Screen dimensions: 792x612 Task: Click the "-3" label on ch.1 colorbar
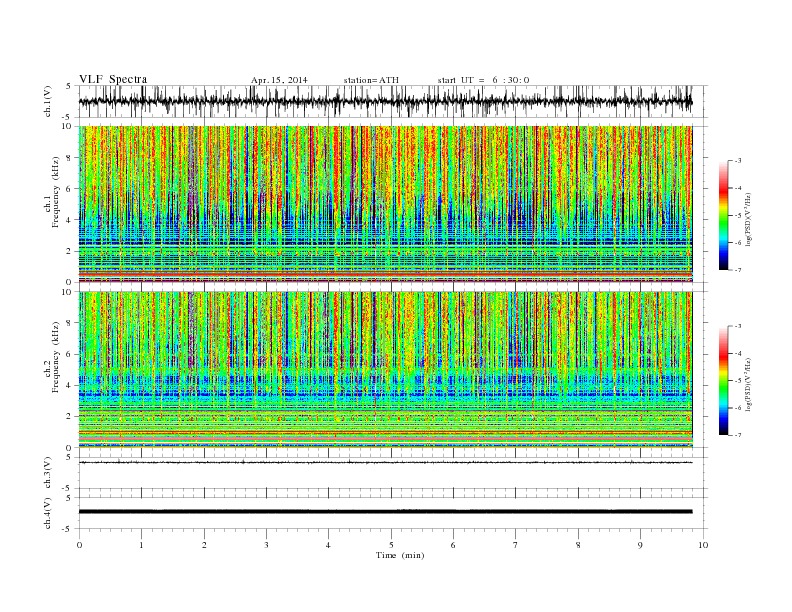(737, 161)
